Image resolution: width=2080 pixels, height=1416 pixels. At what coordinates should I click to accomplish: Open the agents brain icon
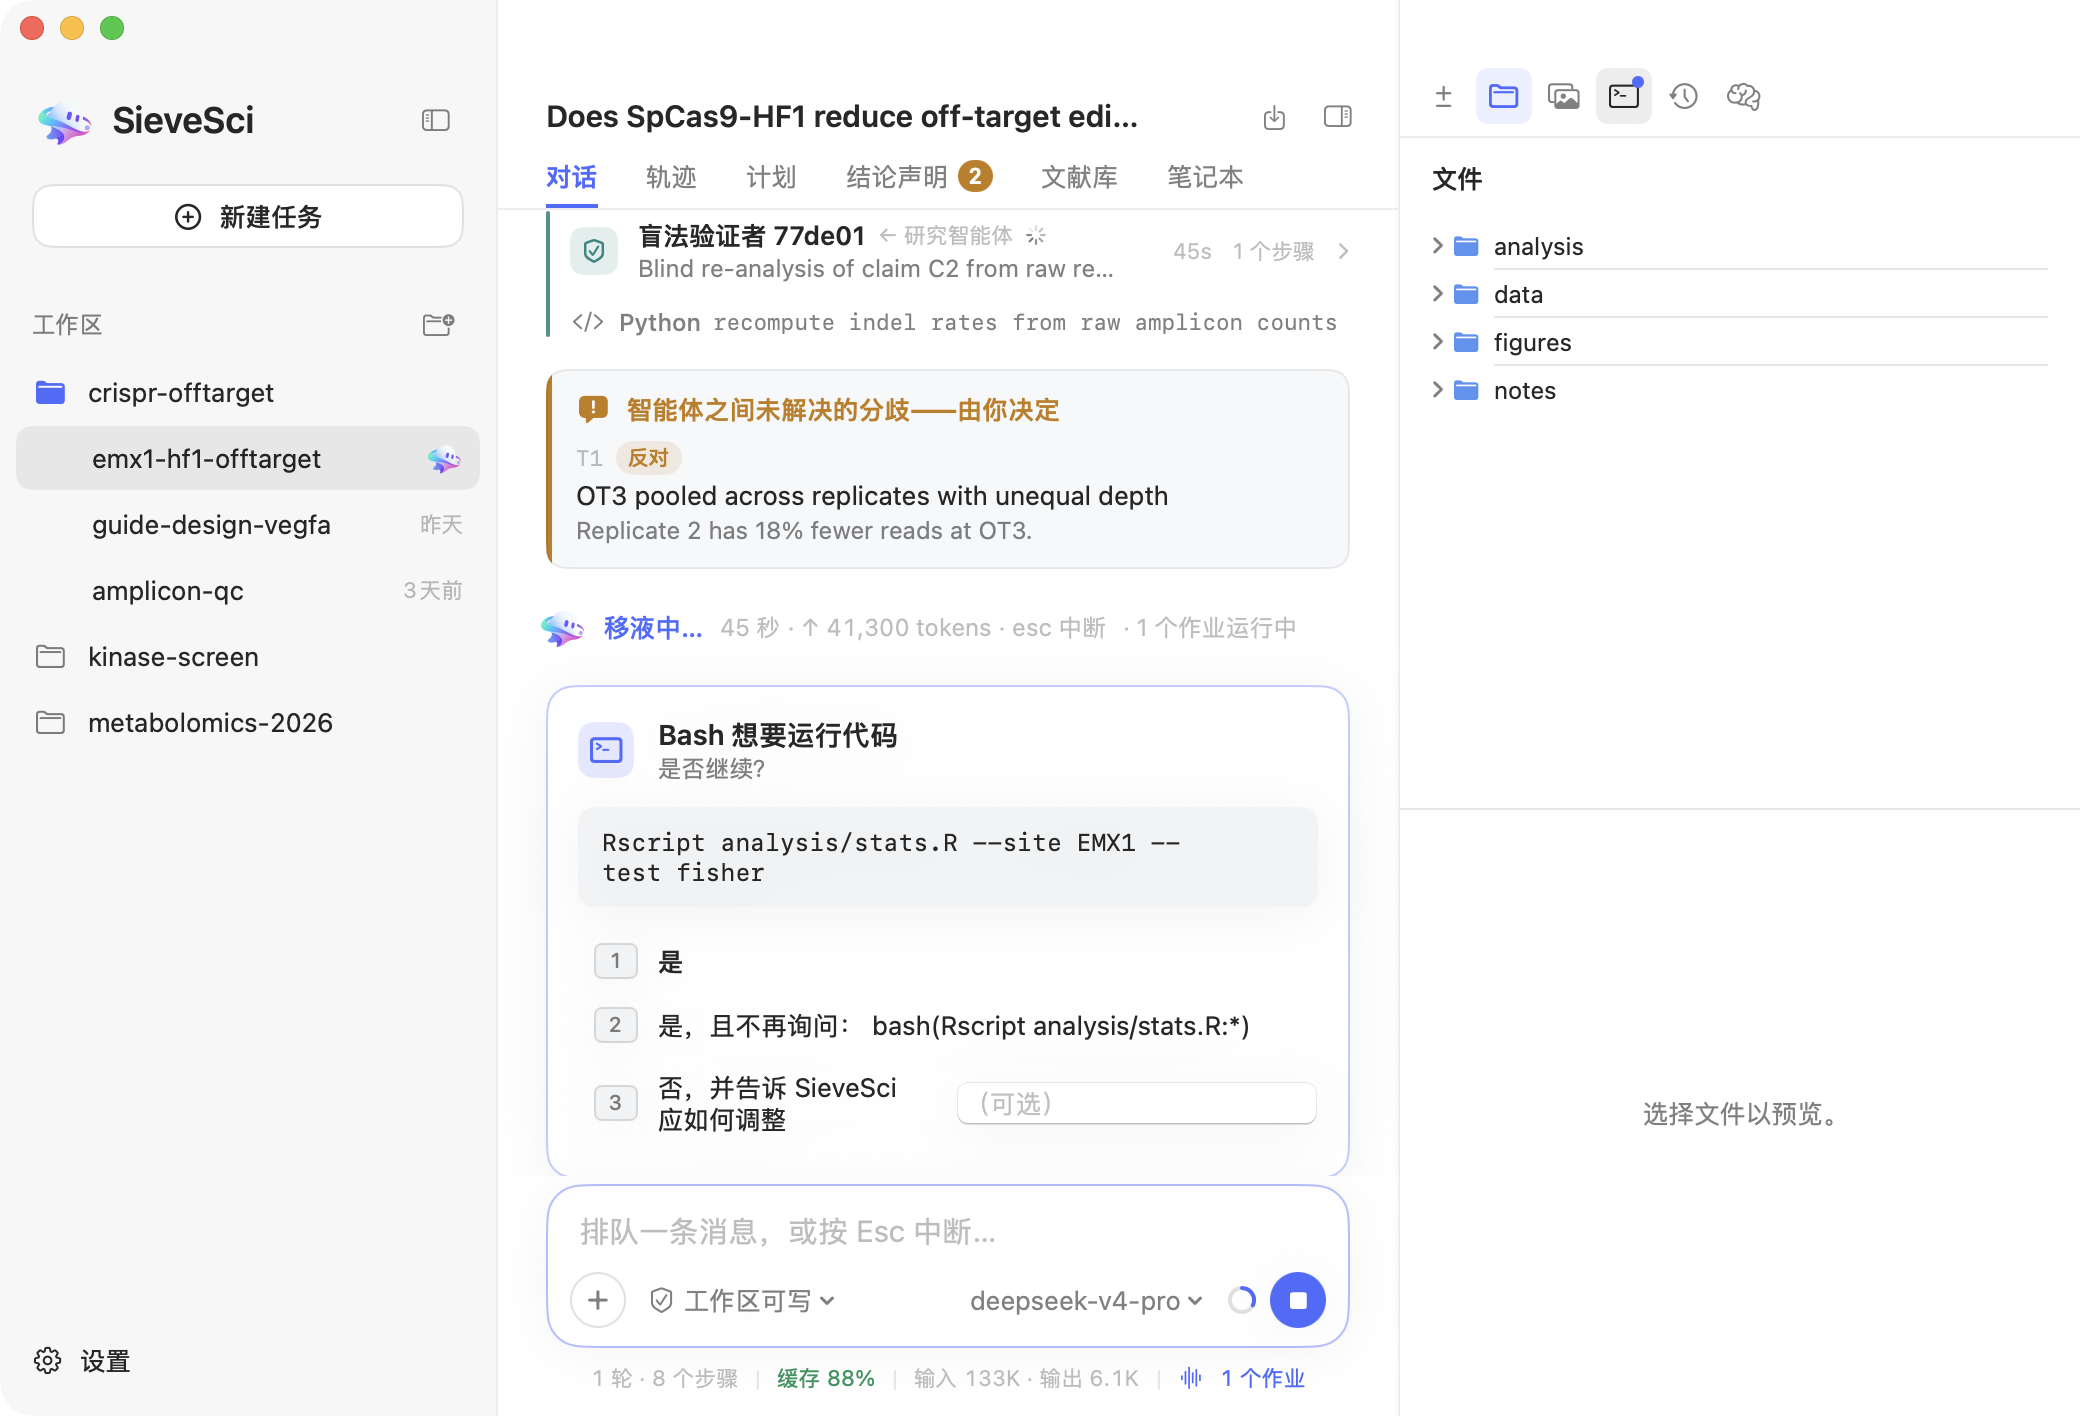1744,96
